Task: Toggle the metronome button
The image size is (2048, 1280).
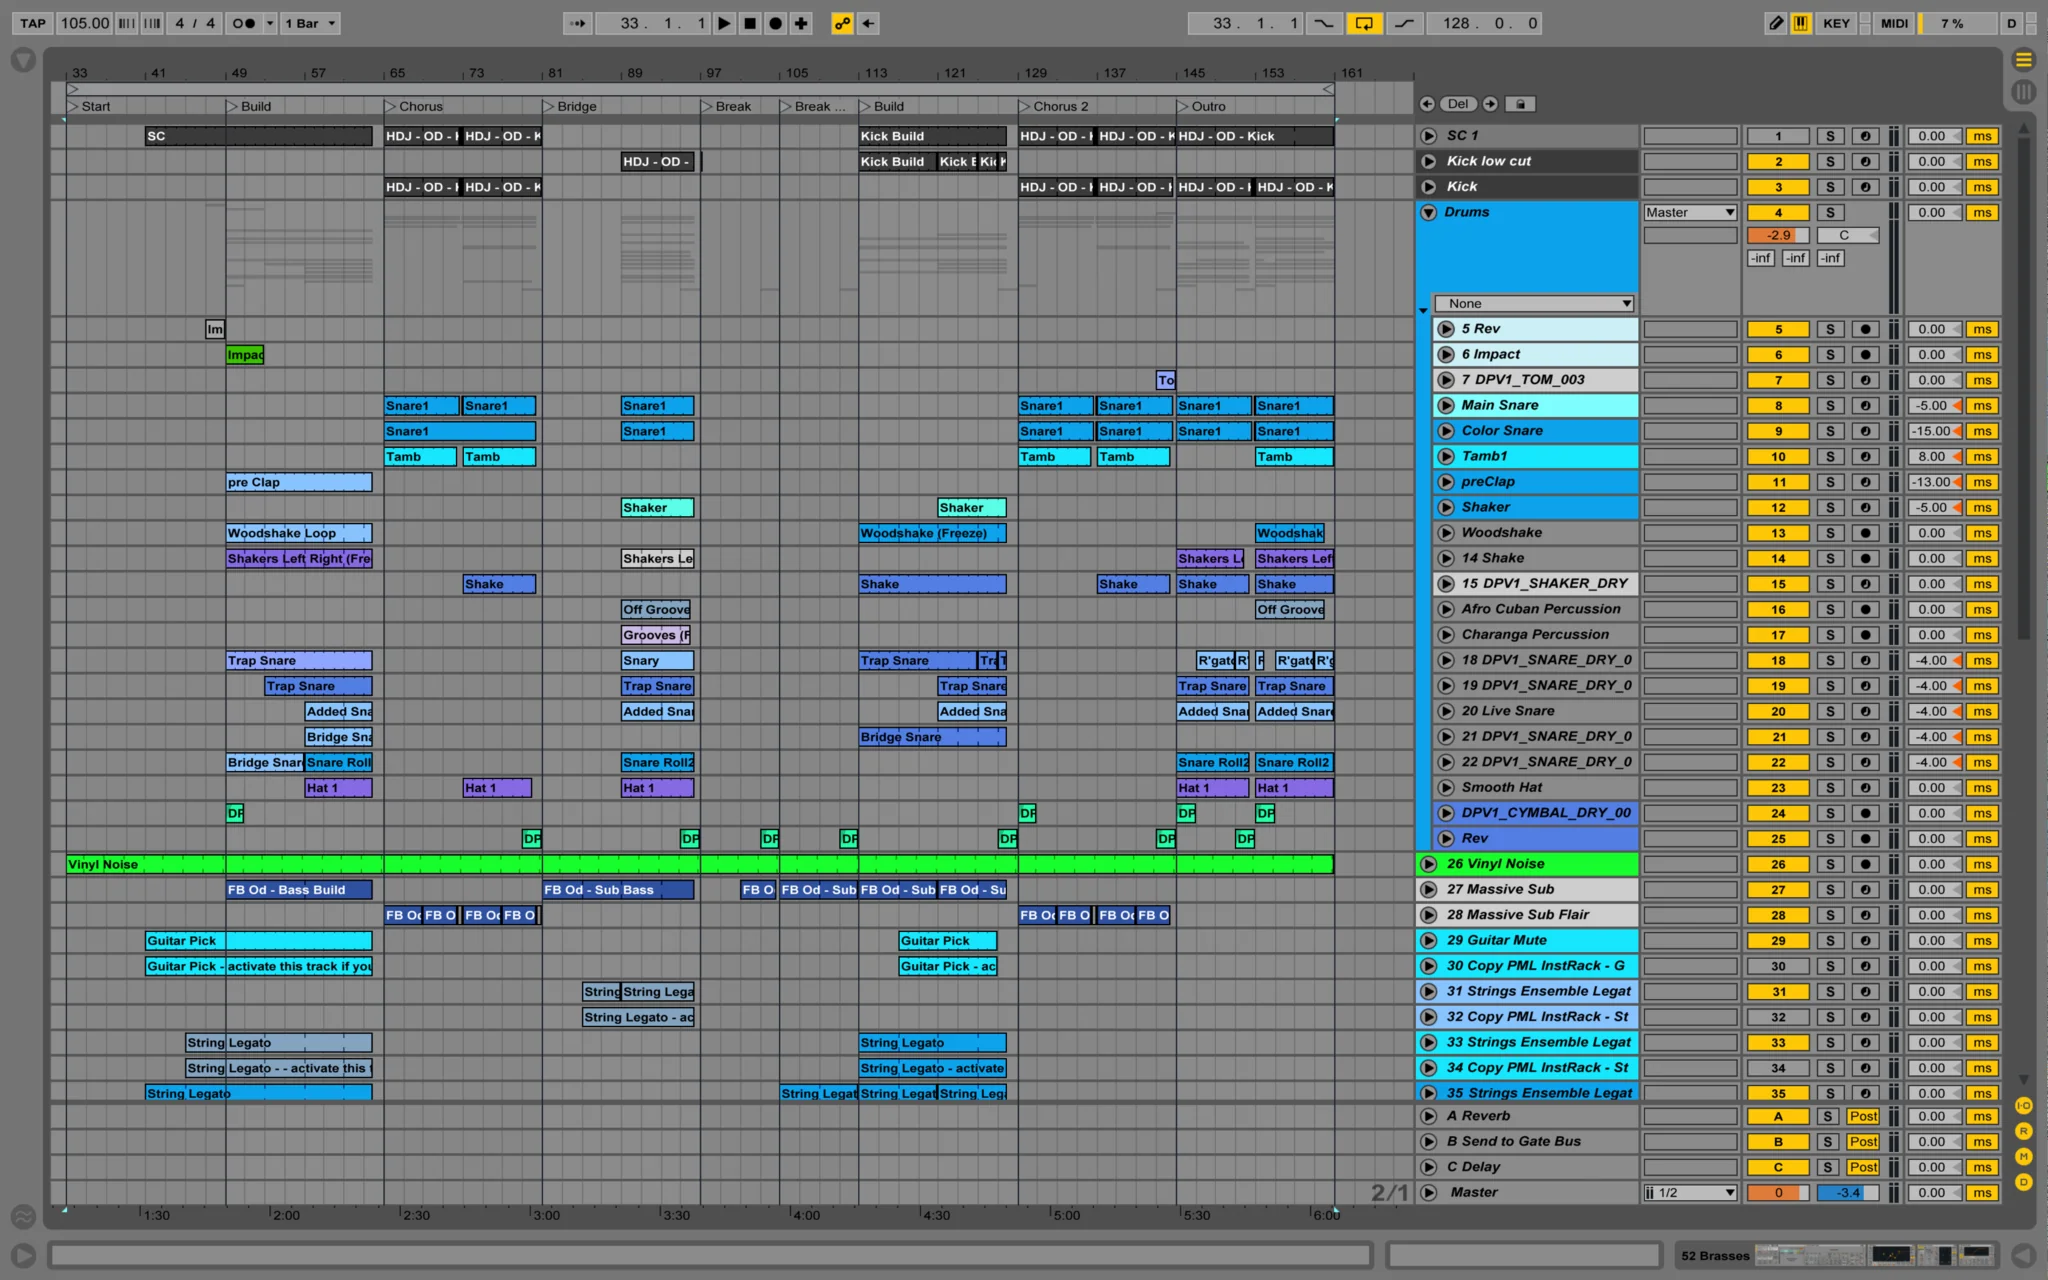Action: click(243, 23)
